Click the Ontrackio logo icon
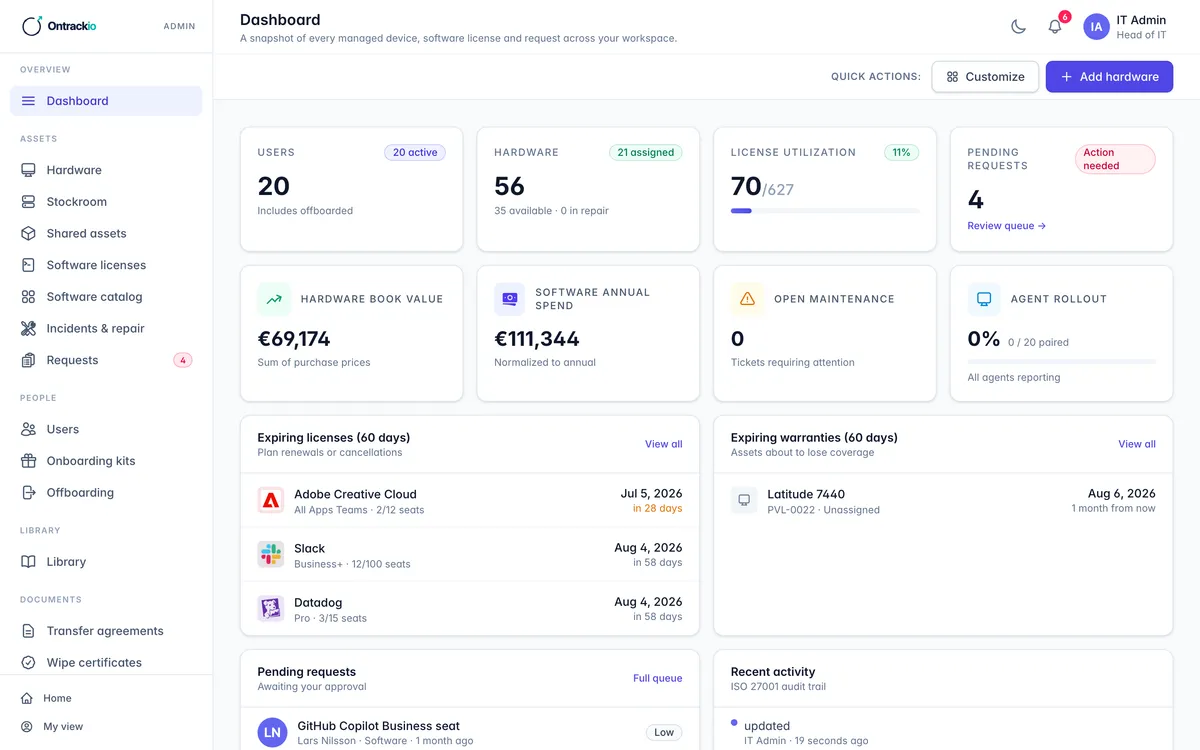This screenshot has width=1200, height=750. [32, 26]
